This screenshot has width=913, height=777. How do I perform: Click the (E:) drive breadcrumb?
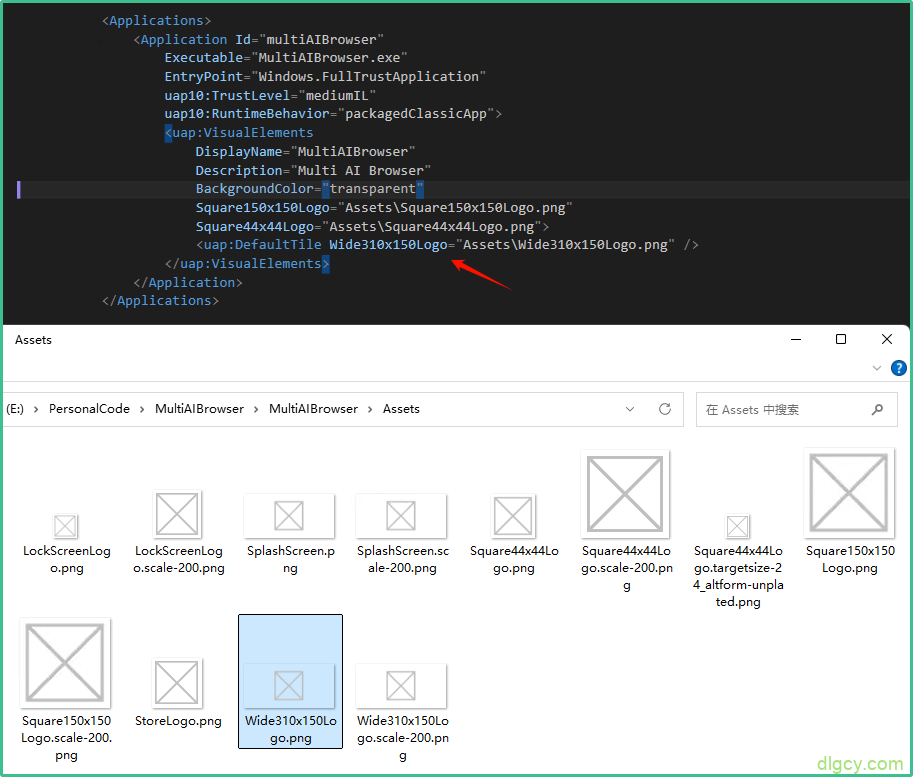click(x=15, y=409)
